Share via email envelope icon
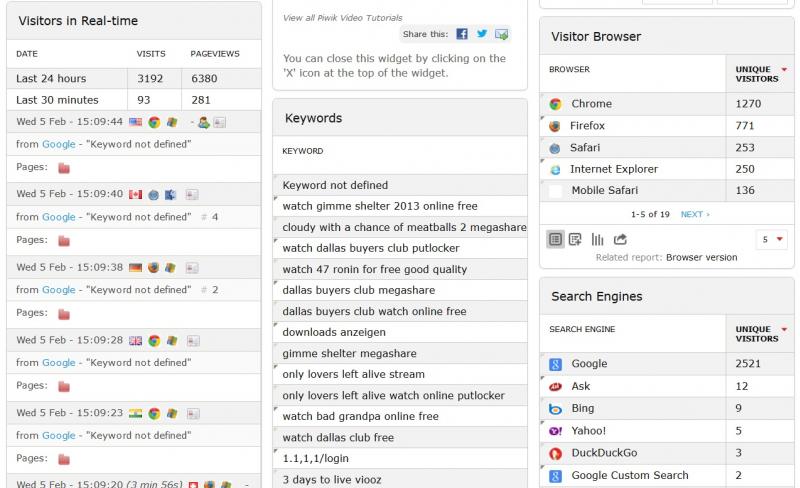The height and width of the screenshot is (488, 800). [501, 34]
